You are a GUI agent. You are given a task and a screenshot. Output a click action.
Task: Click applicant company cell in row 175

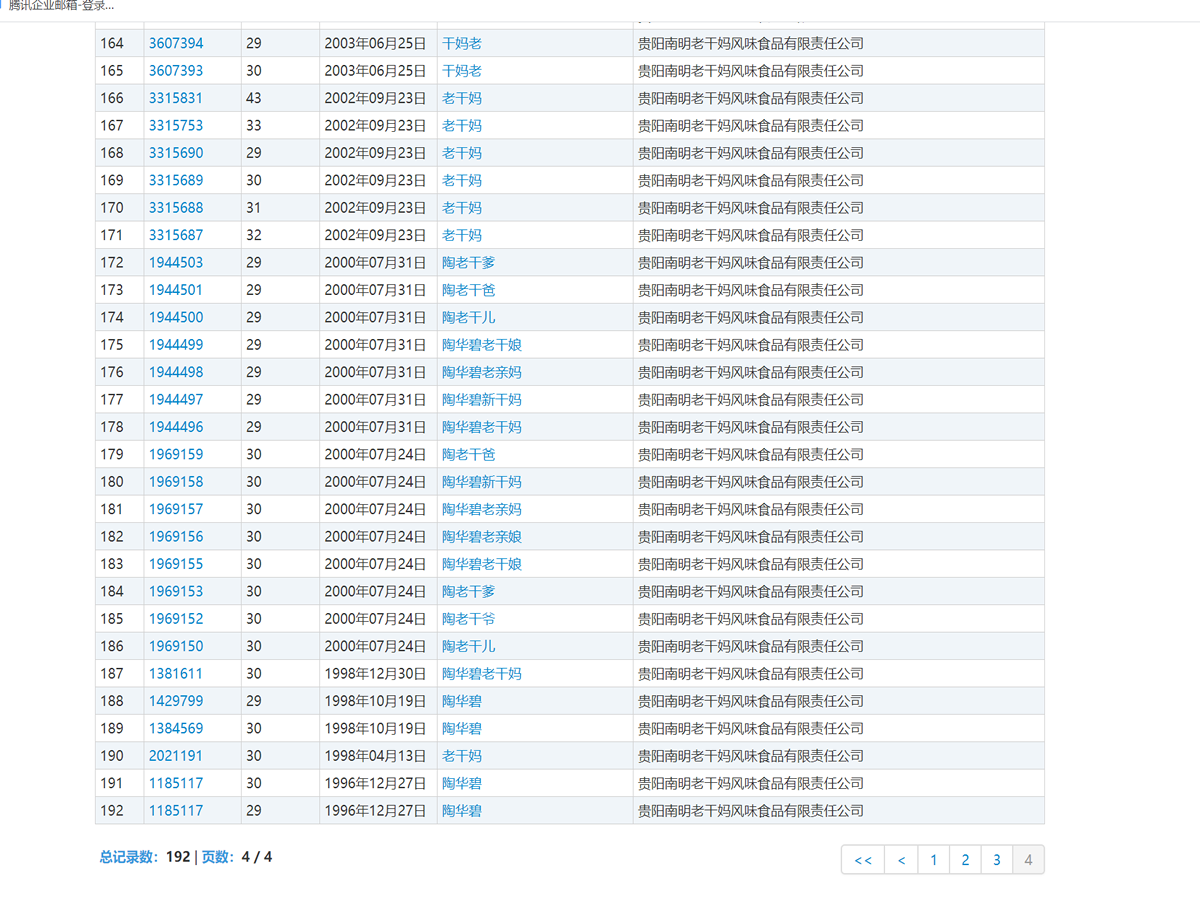[751, 345]
